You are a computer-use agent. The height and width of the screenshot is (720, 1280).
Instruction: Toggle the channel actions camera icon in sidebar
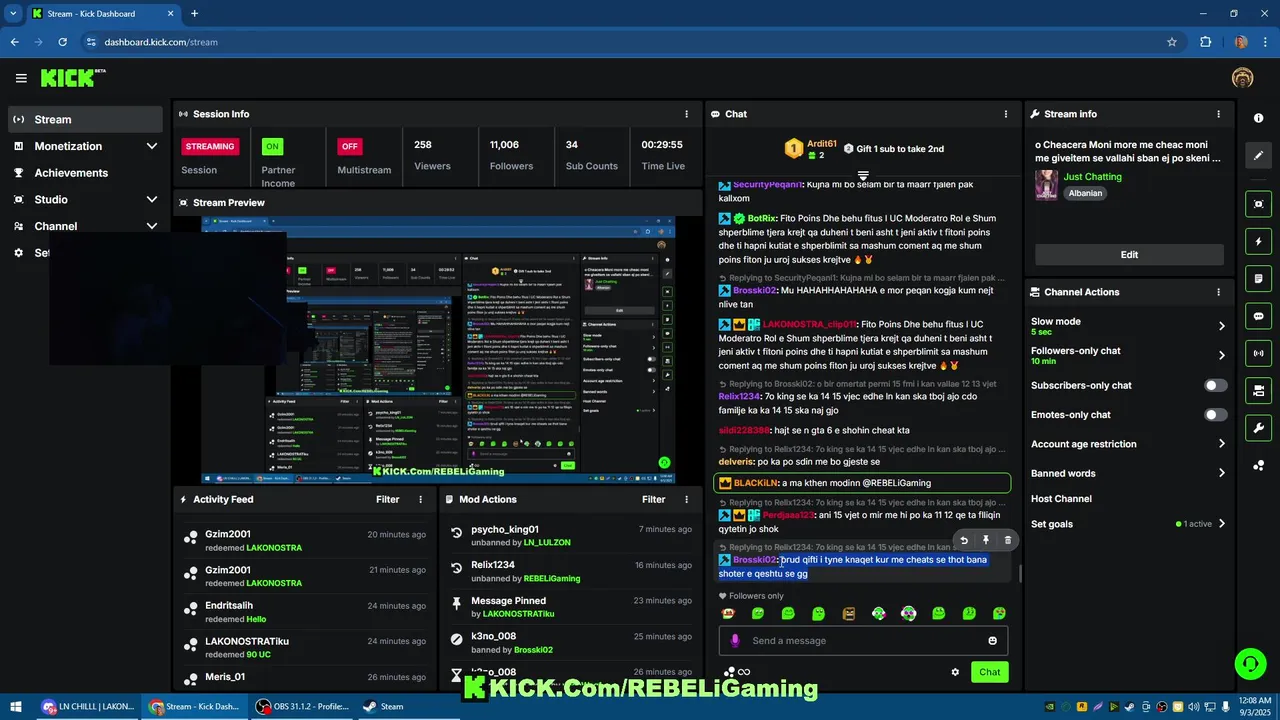(x=1258, y=391)
